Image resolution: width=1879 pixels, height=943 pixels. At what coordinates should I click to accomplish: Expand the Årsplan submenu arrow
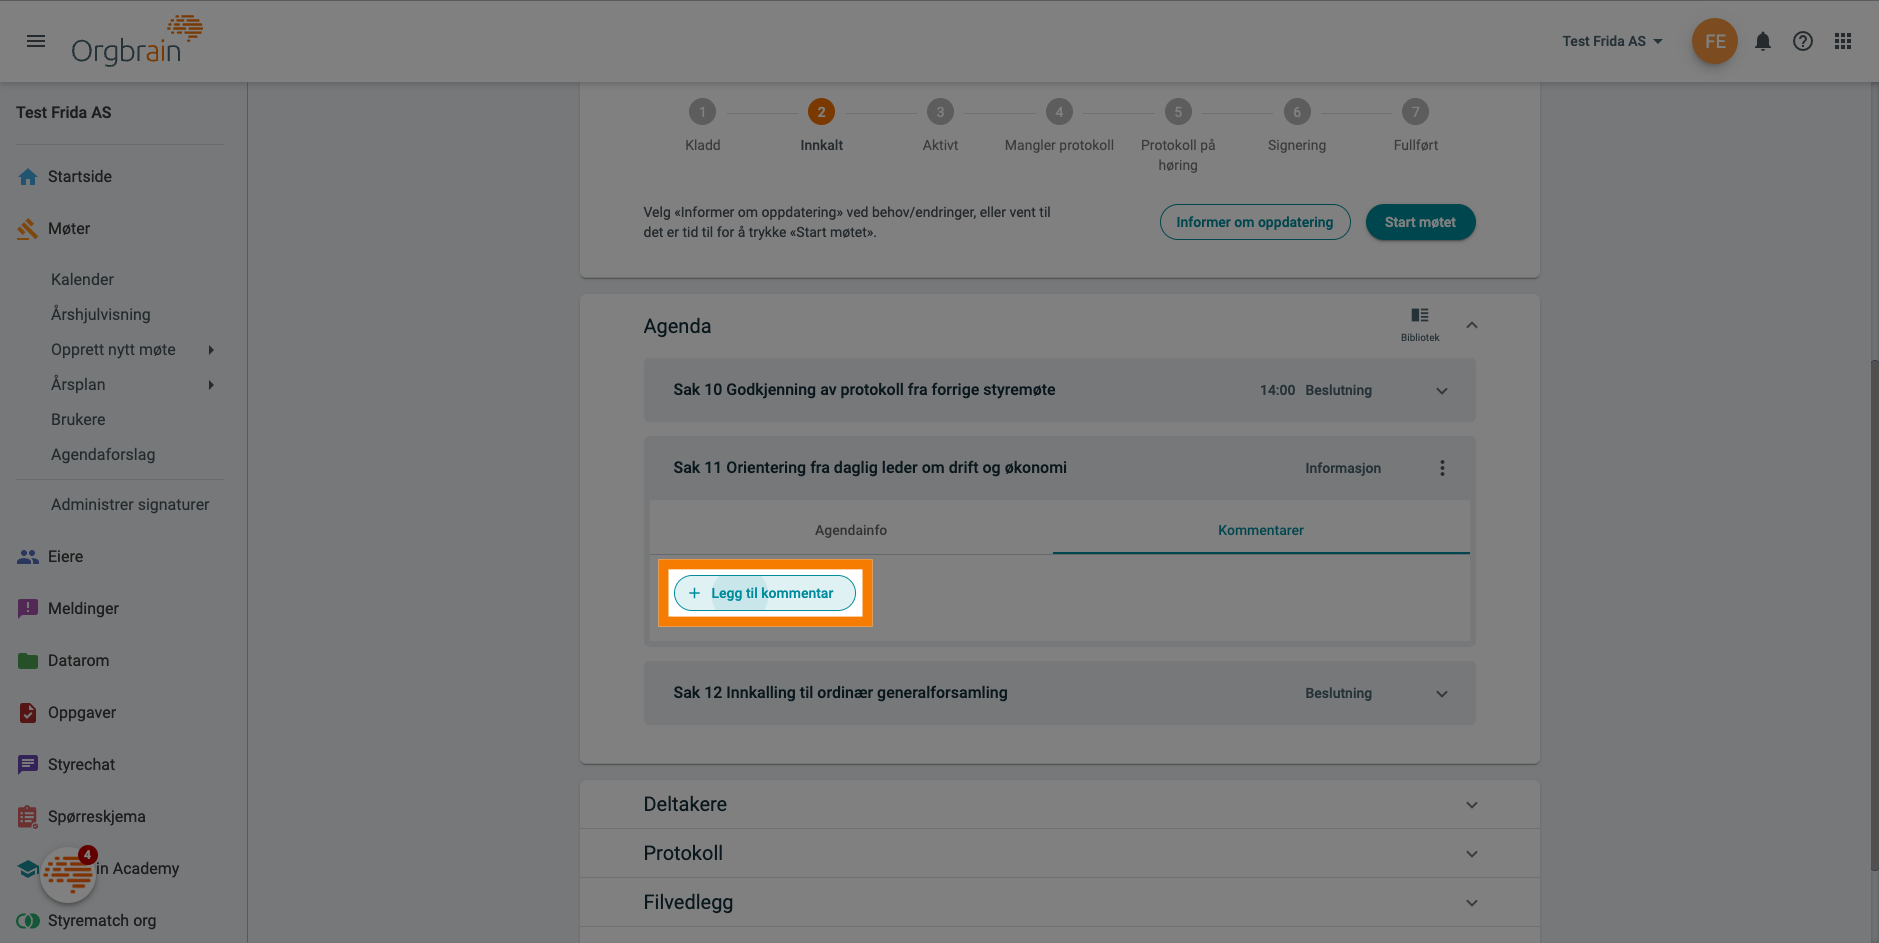[x=211, y=385]
